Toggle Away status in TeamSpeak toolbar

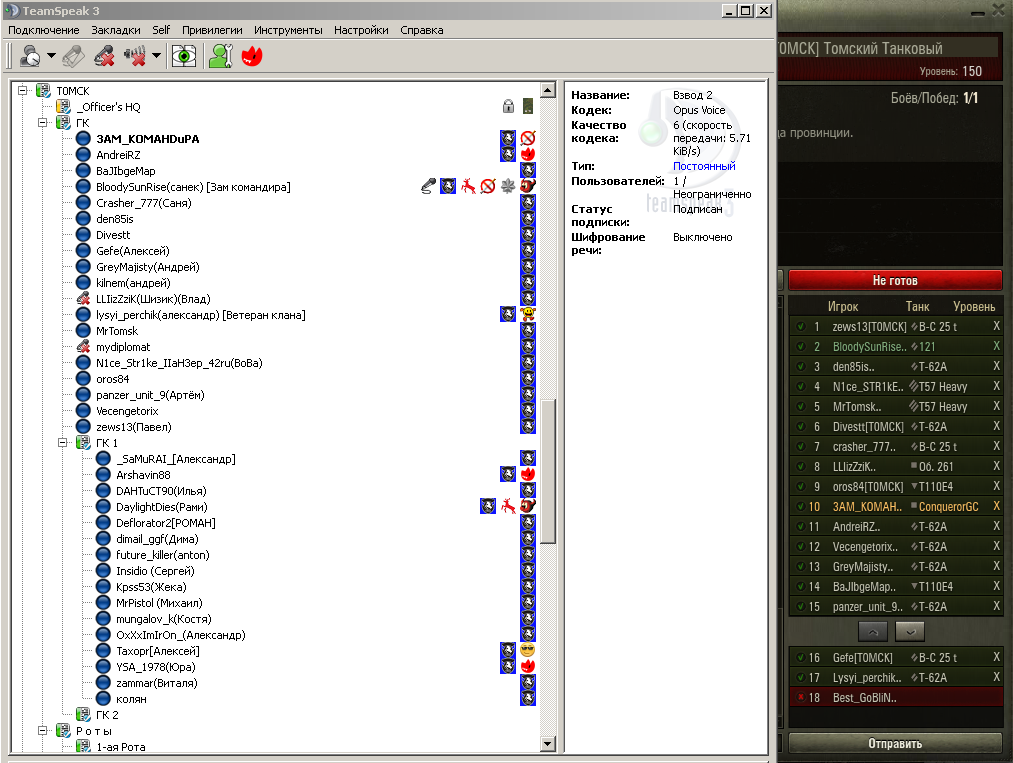[x=30, y=56]
